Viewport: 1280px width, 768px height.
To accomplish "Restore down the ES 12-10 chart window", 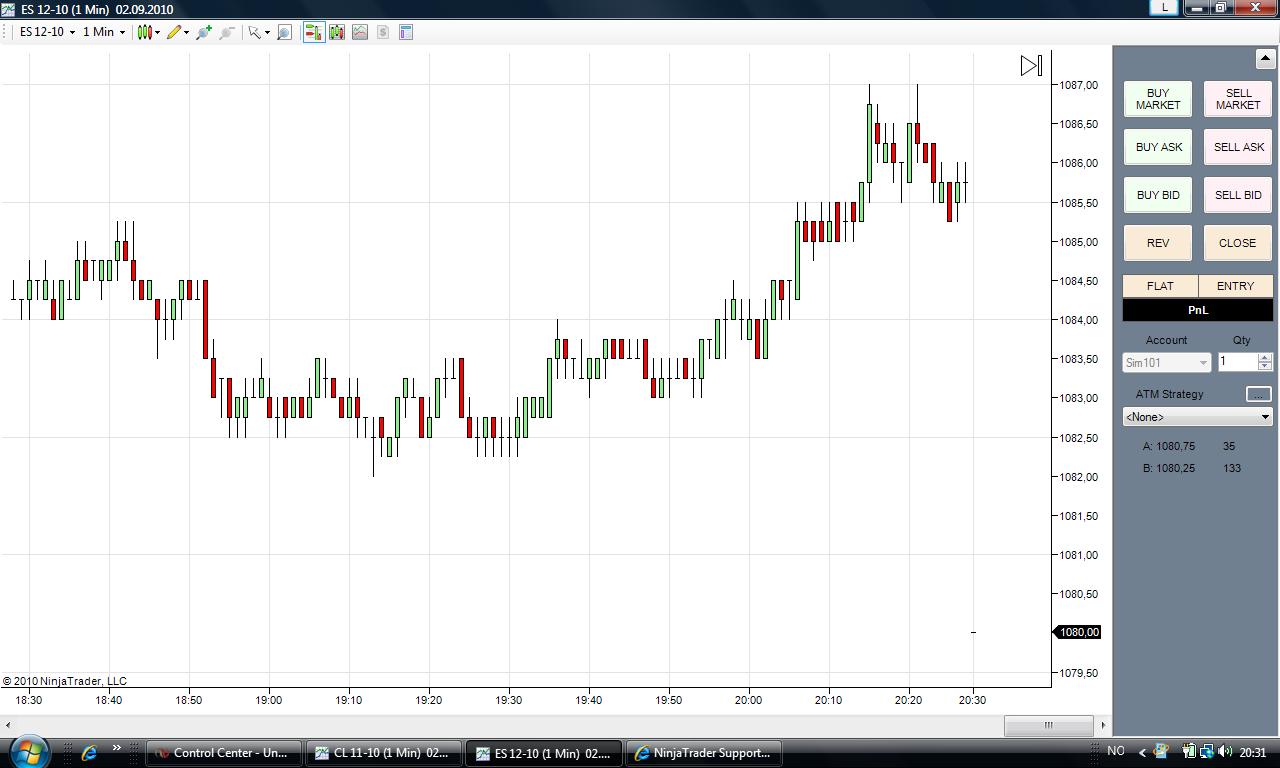I will coord(1221,8).
